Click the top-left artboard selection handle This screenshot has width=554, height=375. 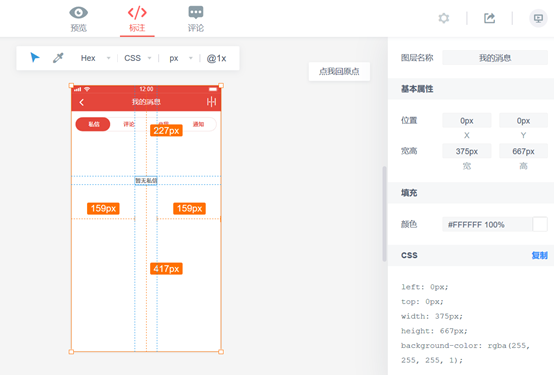[71, 85]
